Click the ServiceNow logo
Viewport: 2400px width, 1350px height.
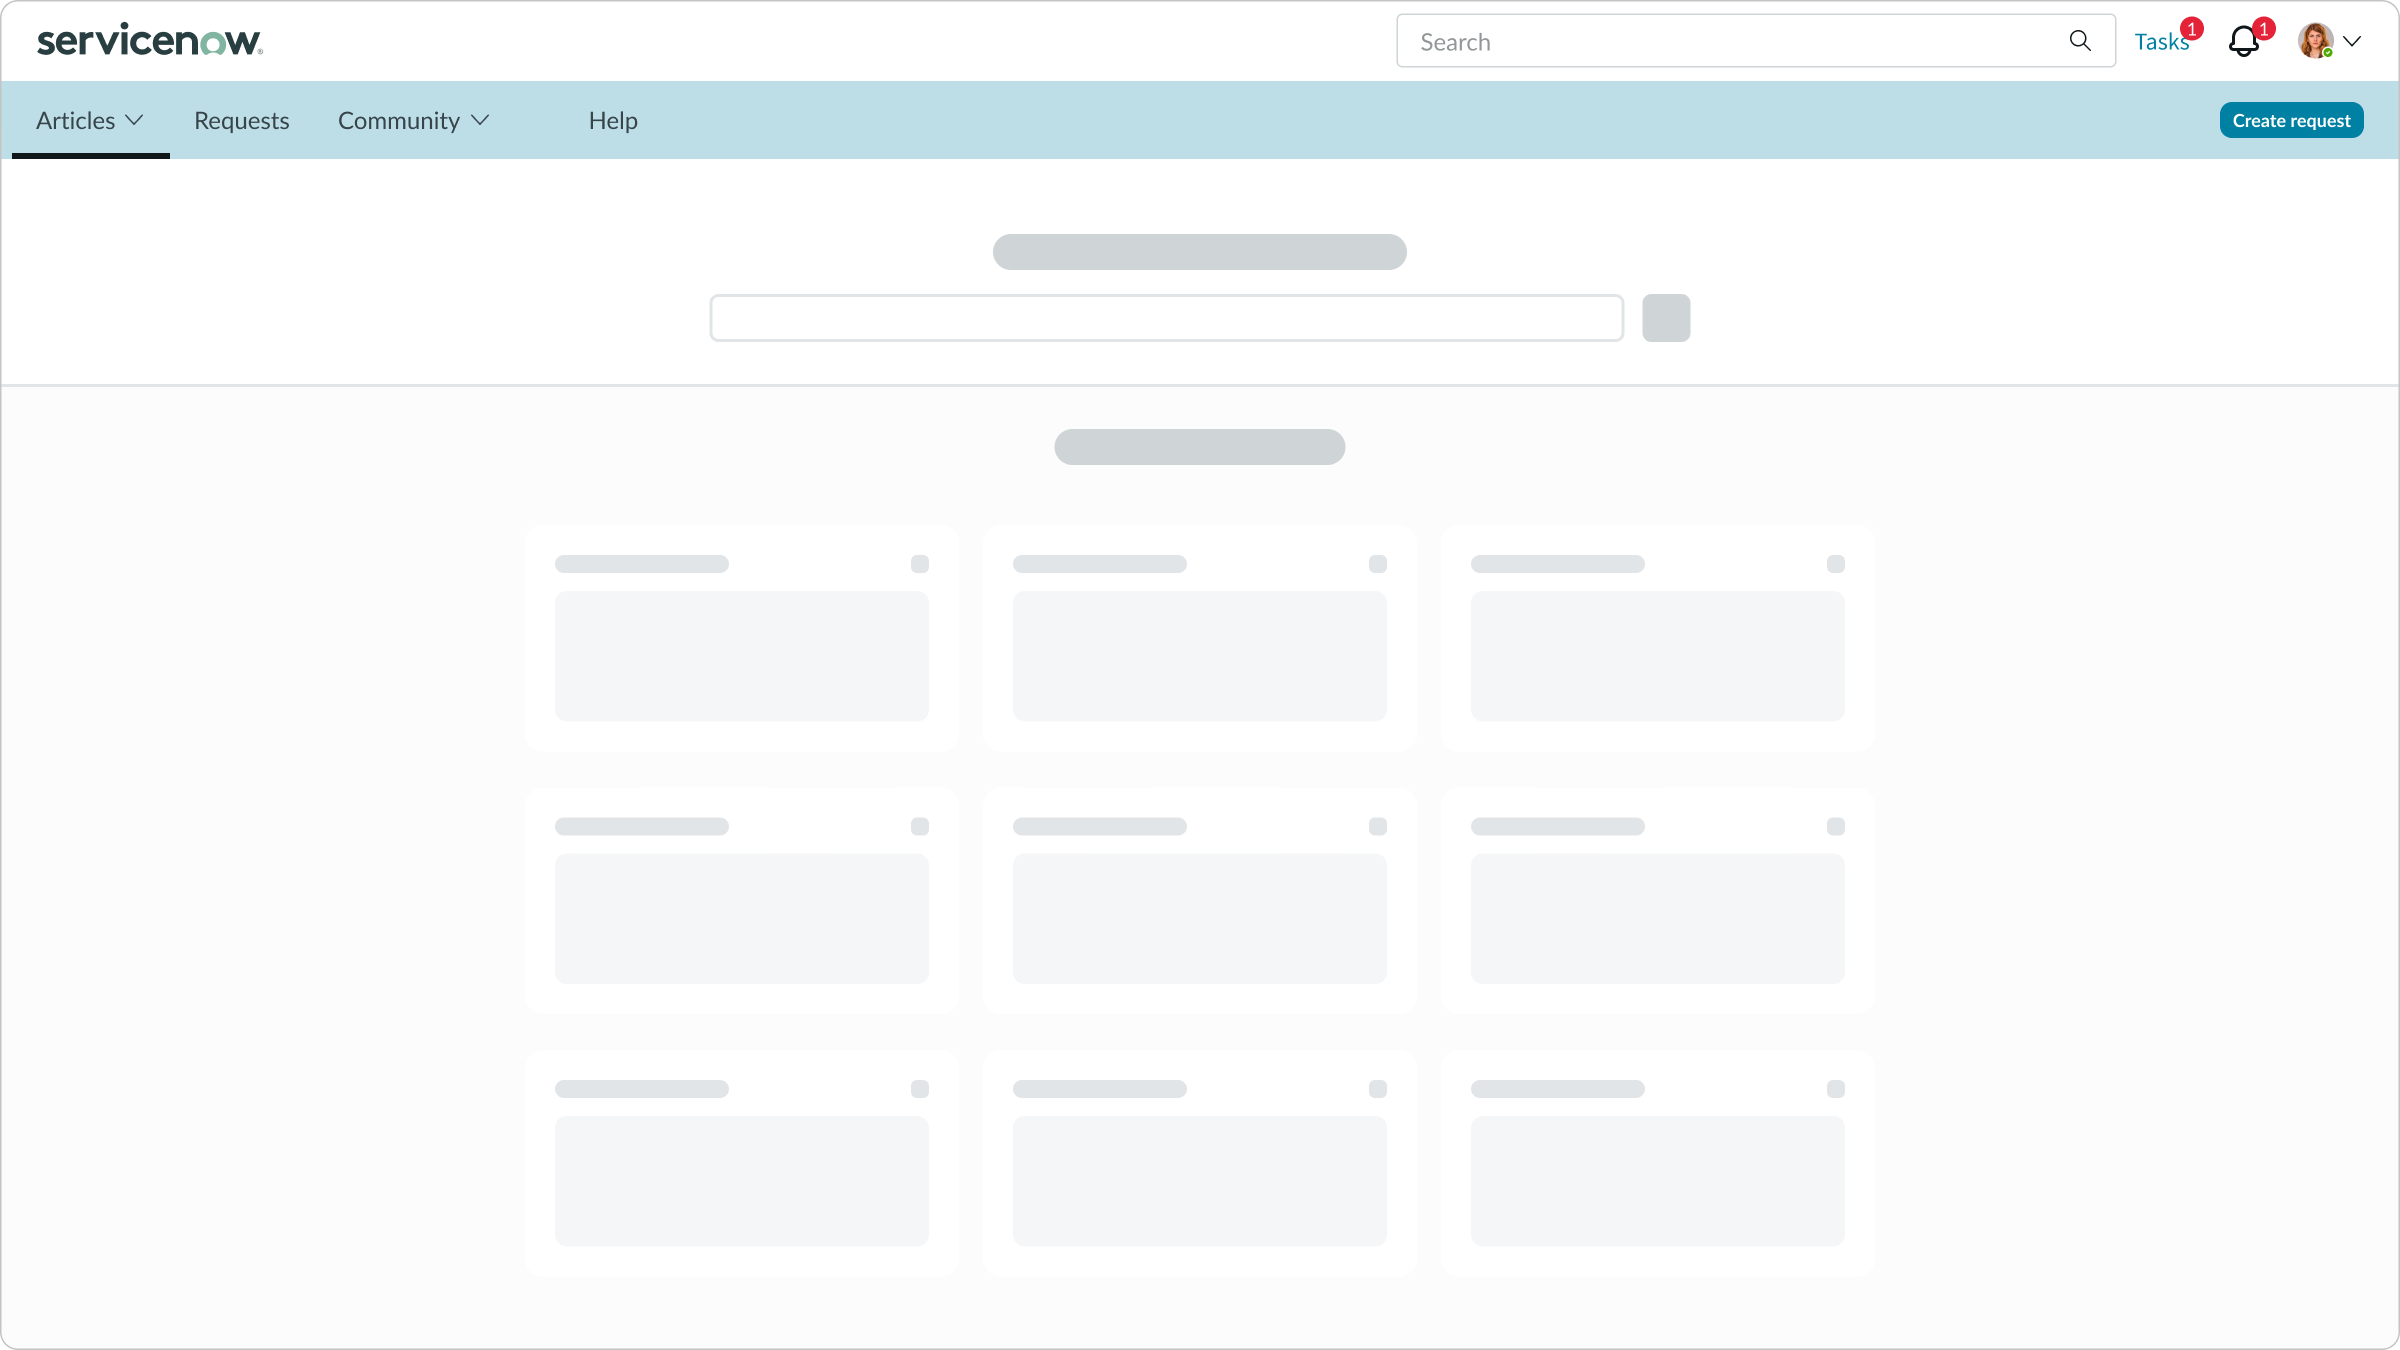pos(148,40)
